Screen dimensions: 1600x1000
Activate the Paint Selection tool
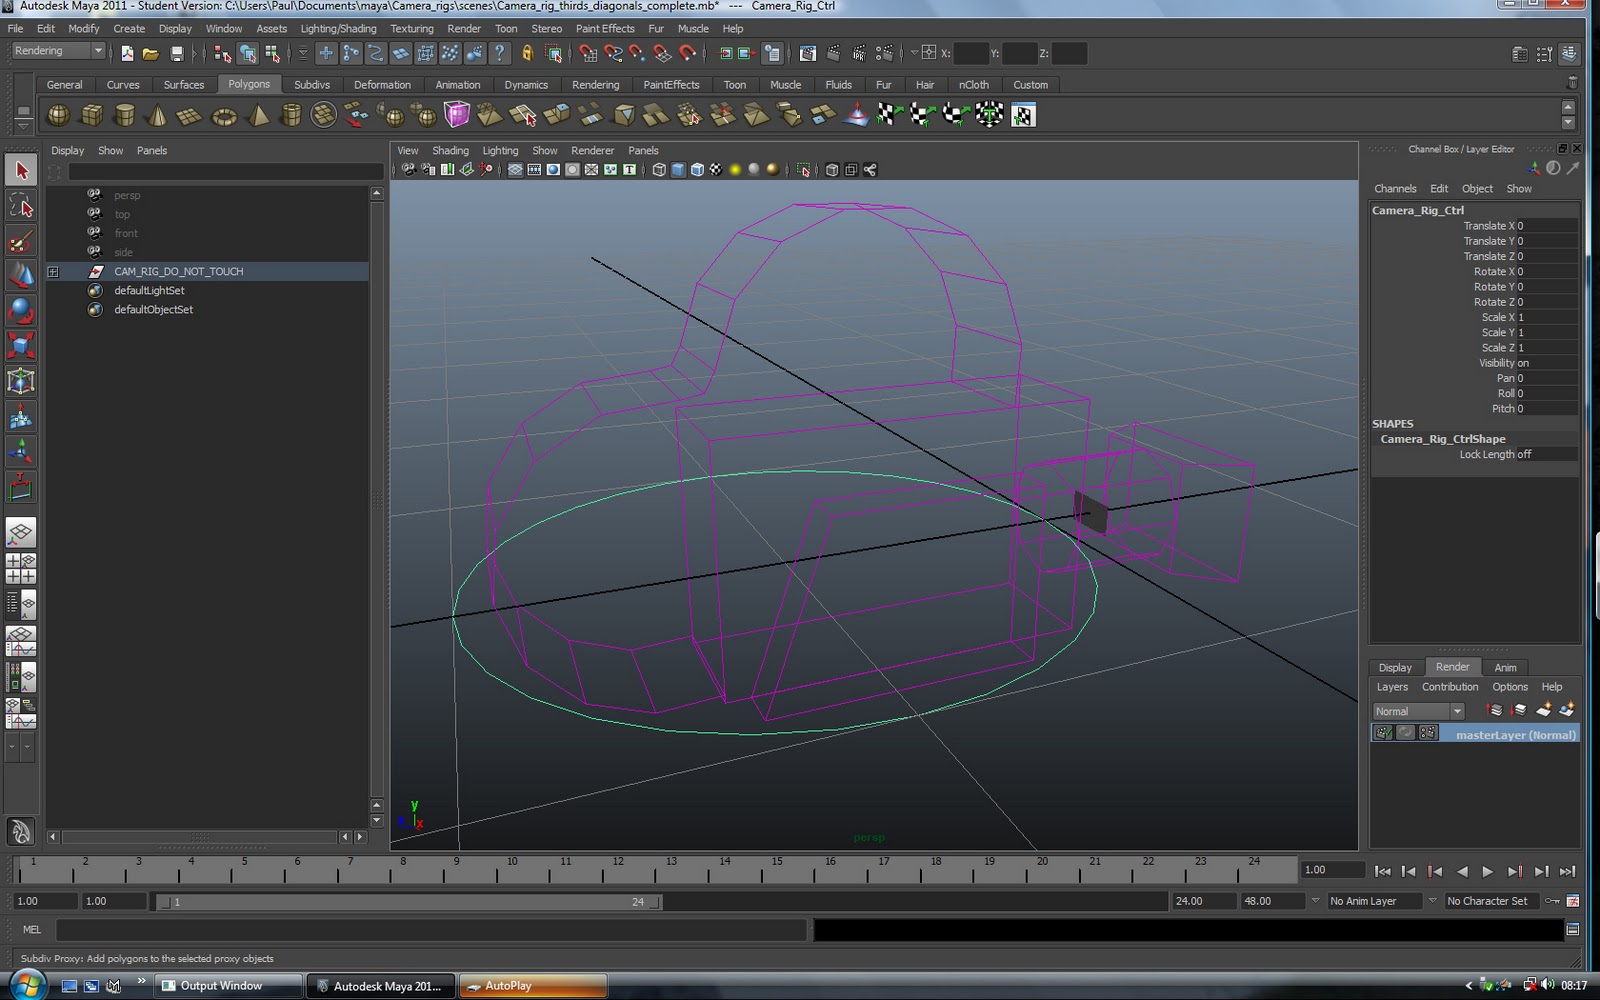point(21,240)
